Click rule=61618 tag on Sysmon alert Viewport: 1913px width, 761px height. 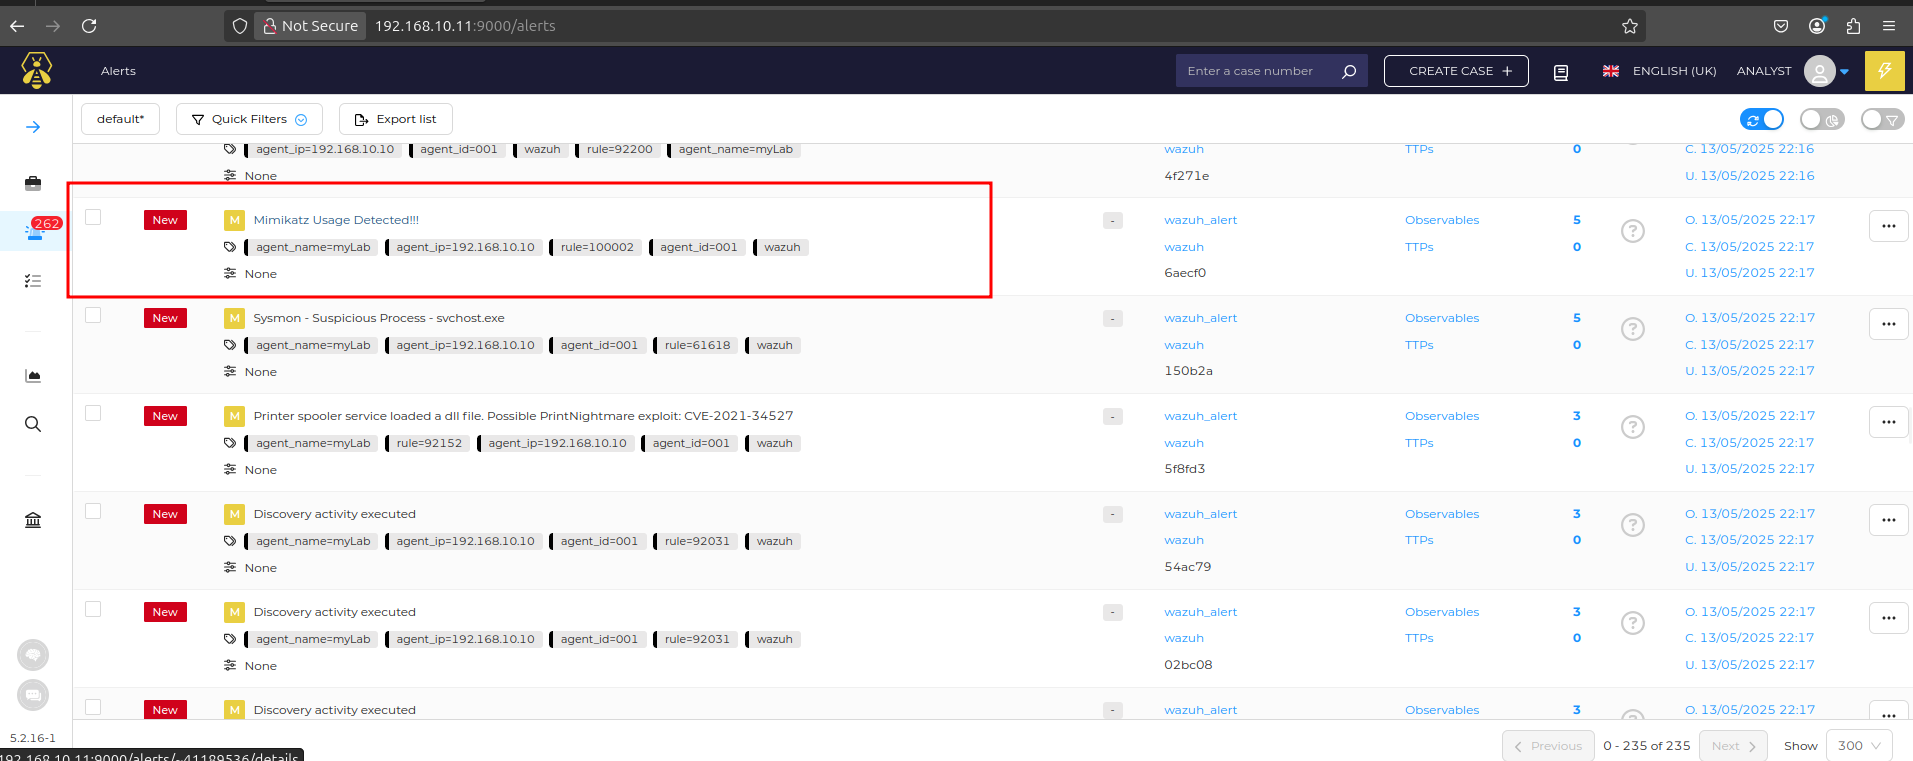coord(697,345)
